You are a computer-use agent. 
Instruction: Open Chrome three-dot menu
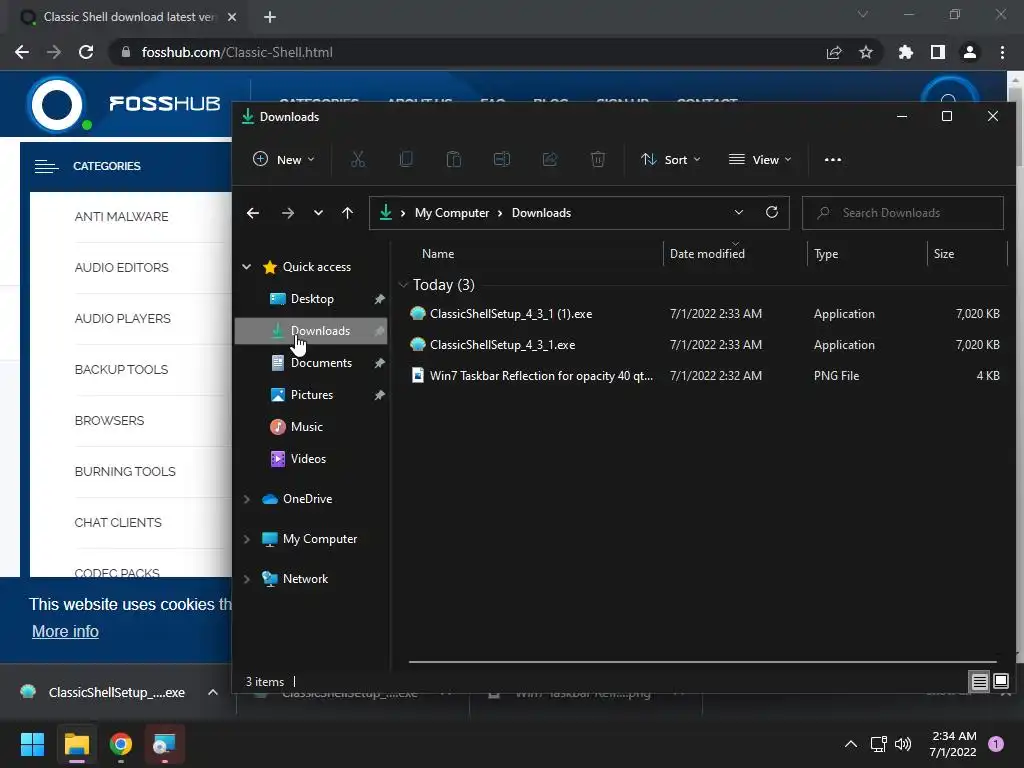click(x=1002, y=52)
